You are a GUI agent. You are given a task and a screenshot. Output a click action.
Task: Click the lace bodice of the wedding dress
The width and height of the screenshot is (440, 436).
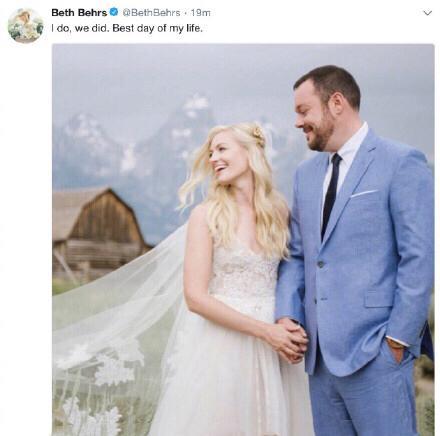pos(243,270)
